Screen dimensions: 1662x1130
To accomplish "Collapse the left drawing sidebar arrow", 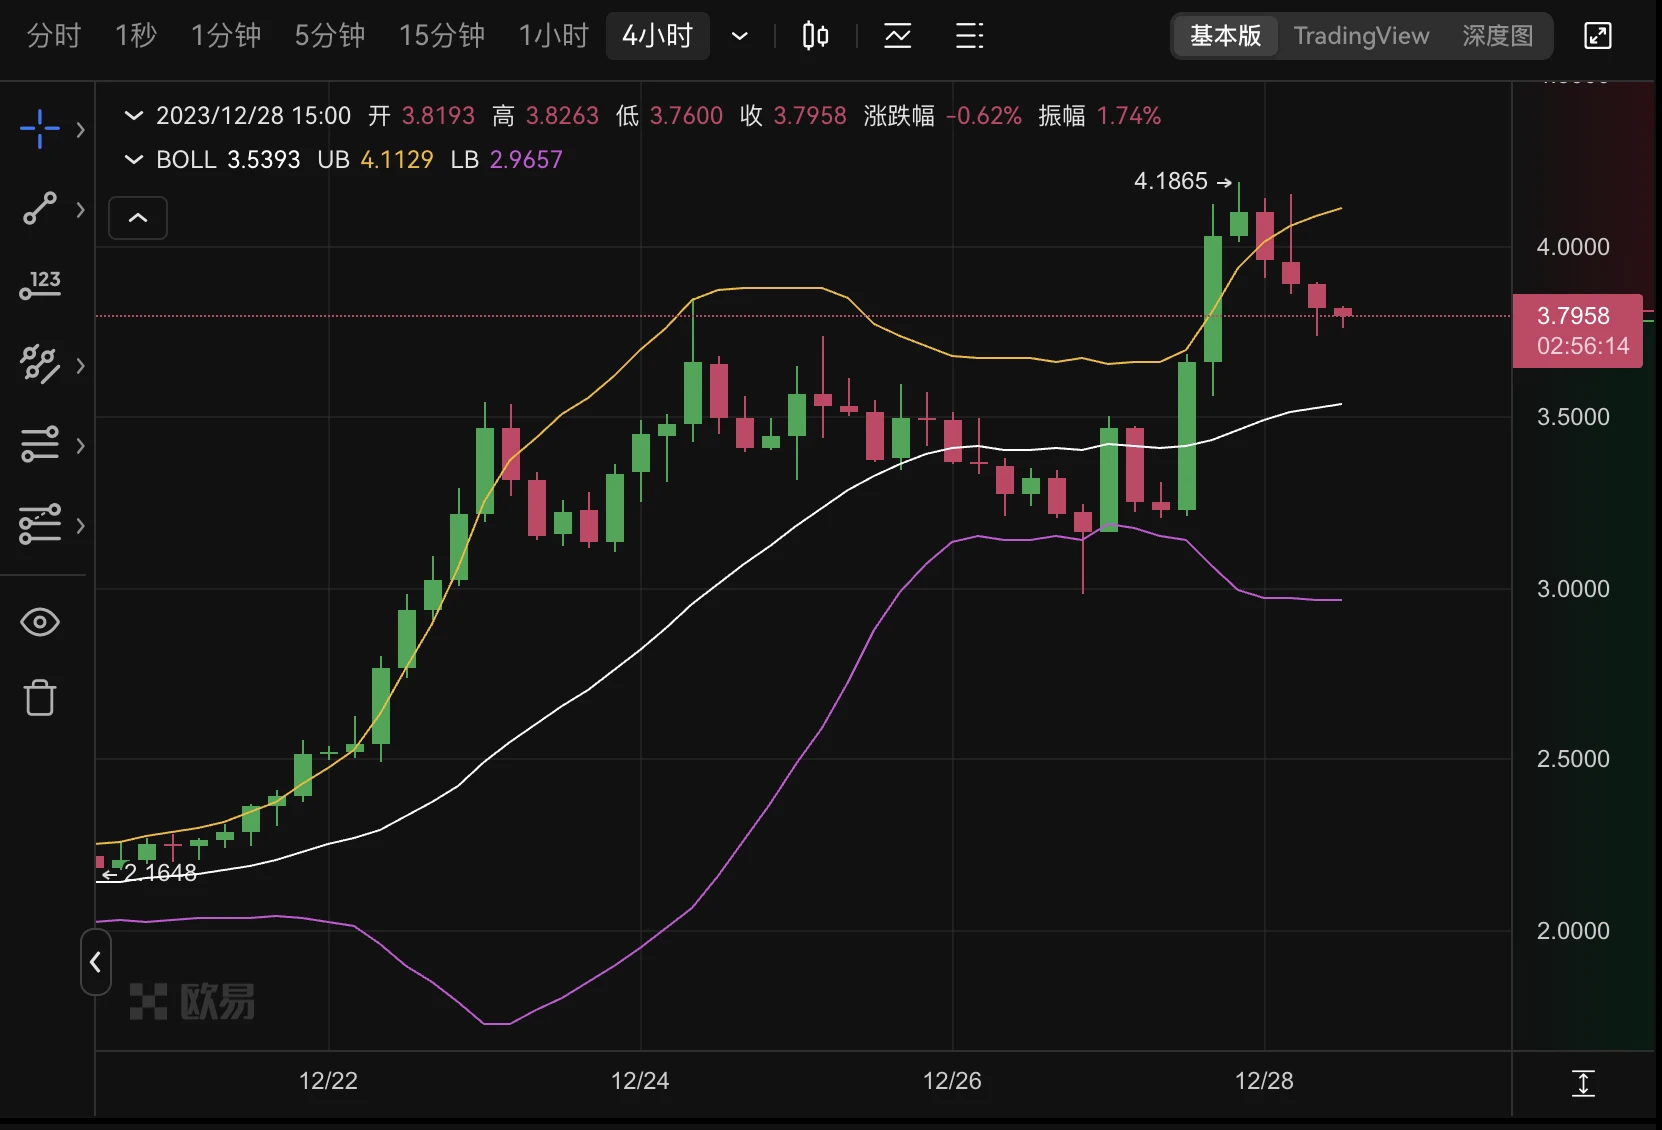I will (95, 962).
